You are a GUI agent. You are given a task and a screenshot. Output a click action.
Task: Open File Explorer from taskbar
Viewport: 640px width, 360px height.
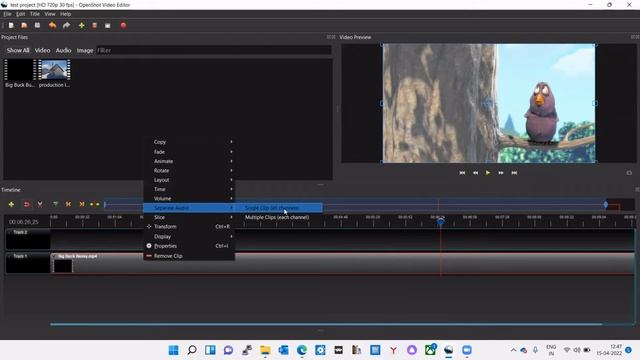click(265, 350)
